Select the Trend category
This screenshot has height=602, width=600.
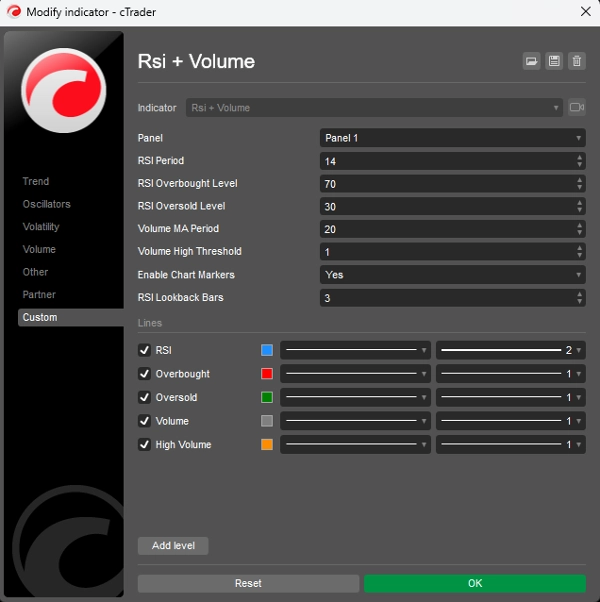36,181
